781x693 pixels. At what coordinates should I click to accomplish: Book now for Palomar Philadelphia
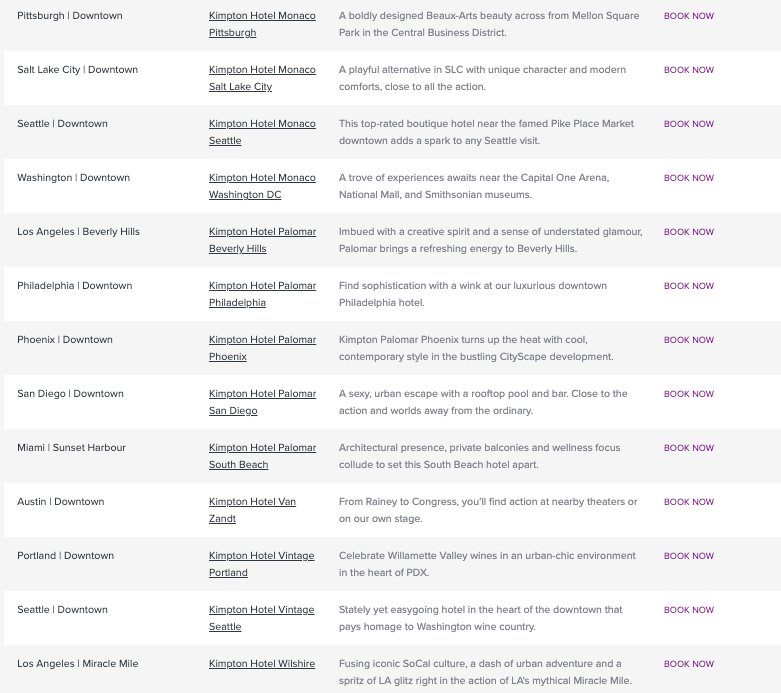(x=689, y=286)
